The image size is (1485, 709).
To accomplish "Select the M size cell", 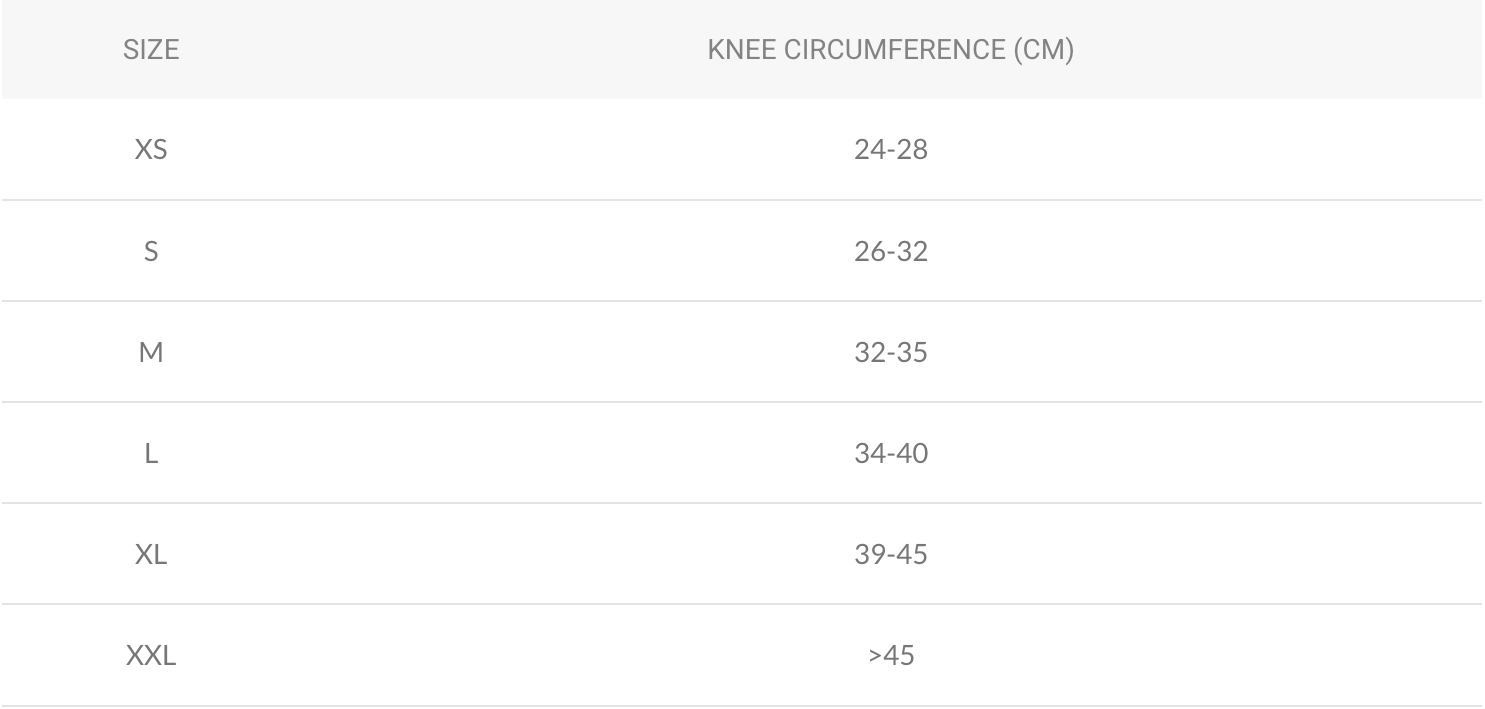I will pos(151,352).
